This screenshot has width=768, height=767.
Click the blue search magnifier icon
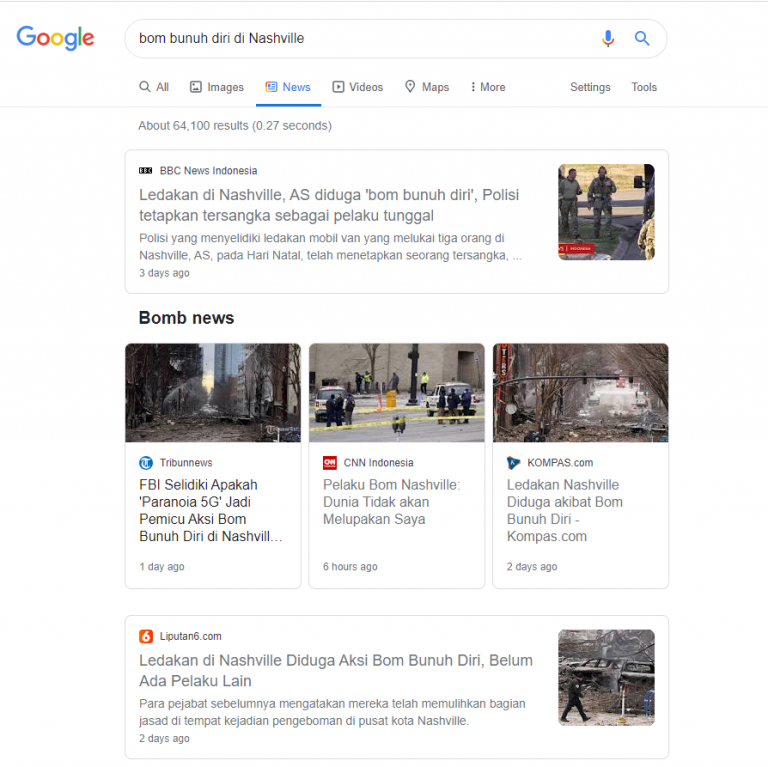click(642, 38)
